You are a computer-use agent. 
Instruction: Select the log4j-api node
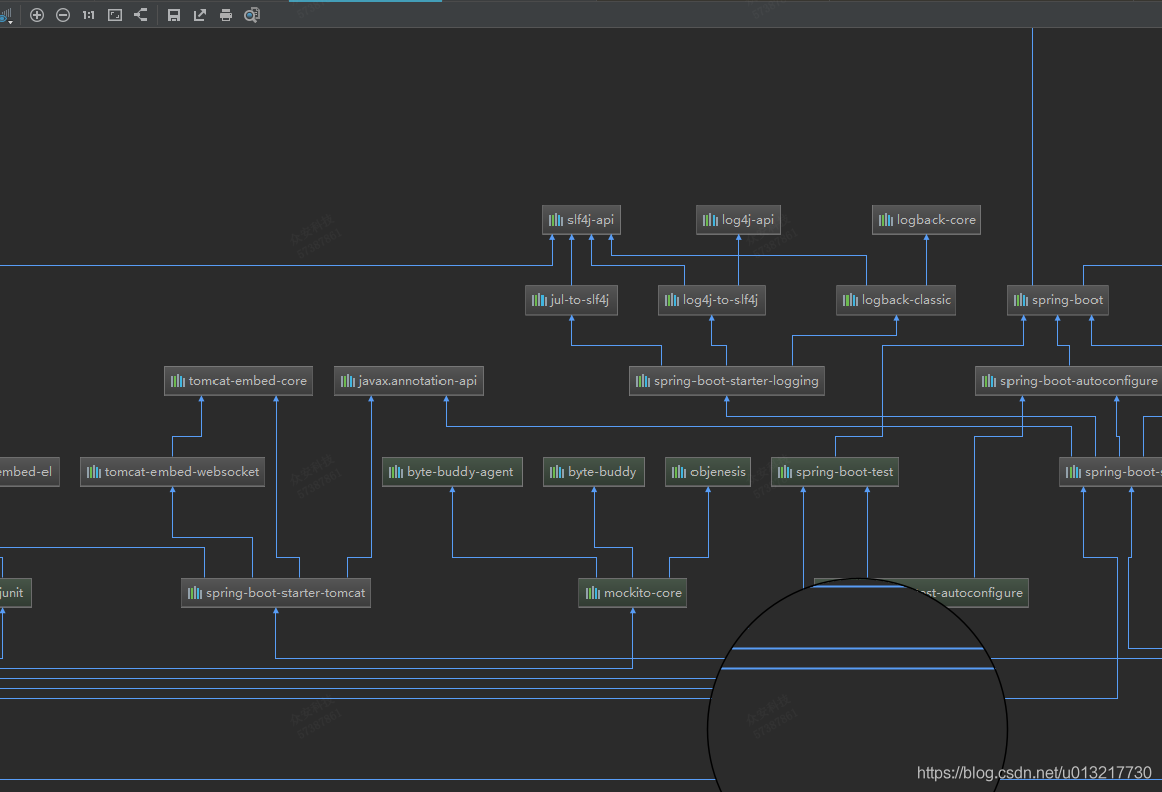click(x=738, y=220)
